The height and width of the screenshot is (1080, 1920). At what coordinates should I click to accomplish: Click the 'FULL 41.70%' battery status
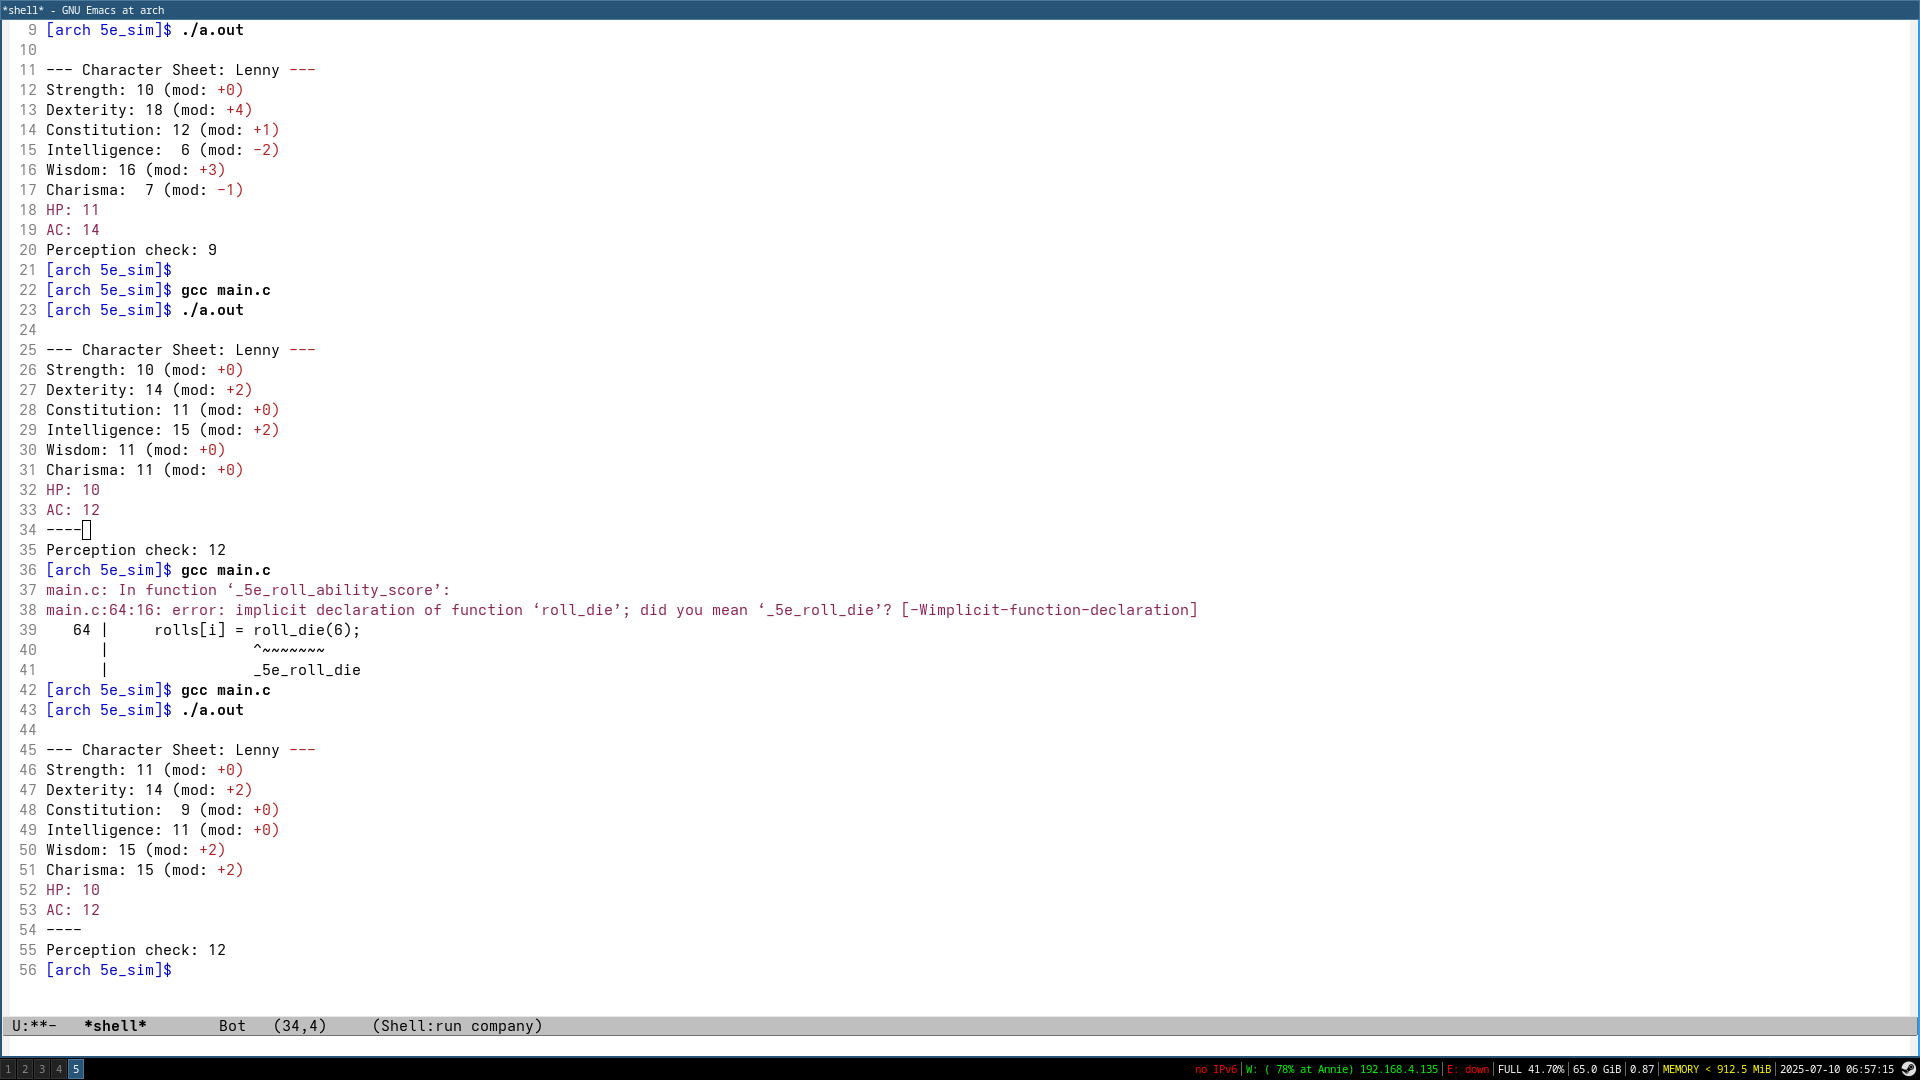pyautogui.click(x=1531, y=1070)
